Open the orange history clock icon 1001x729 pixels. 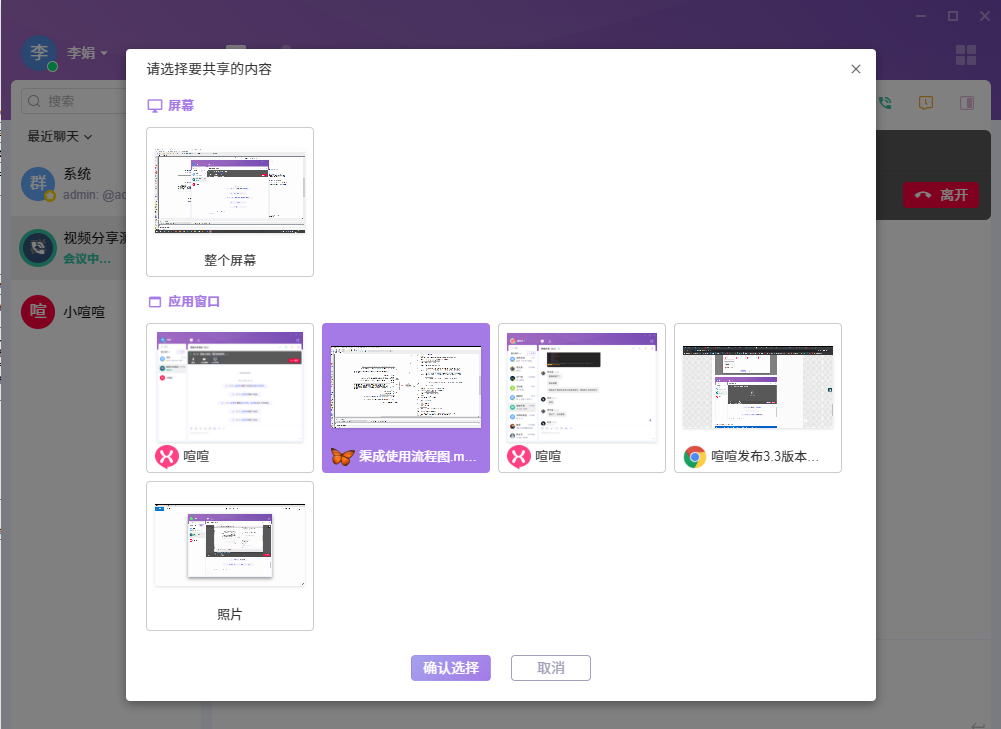point(926,103)
